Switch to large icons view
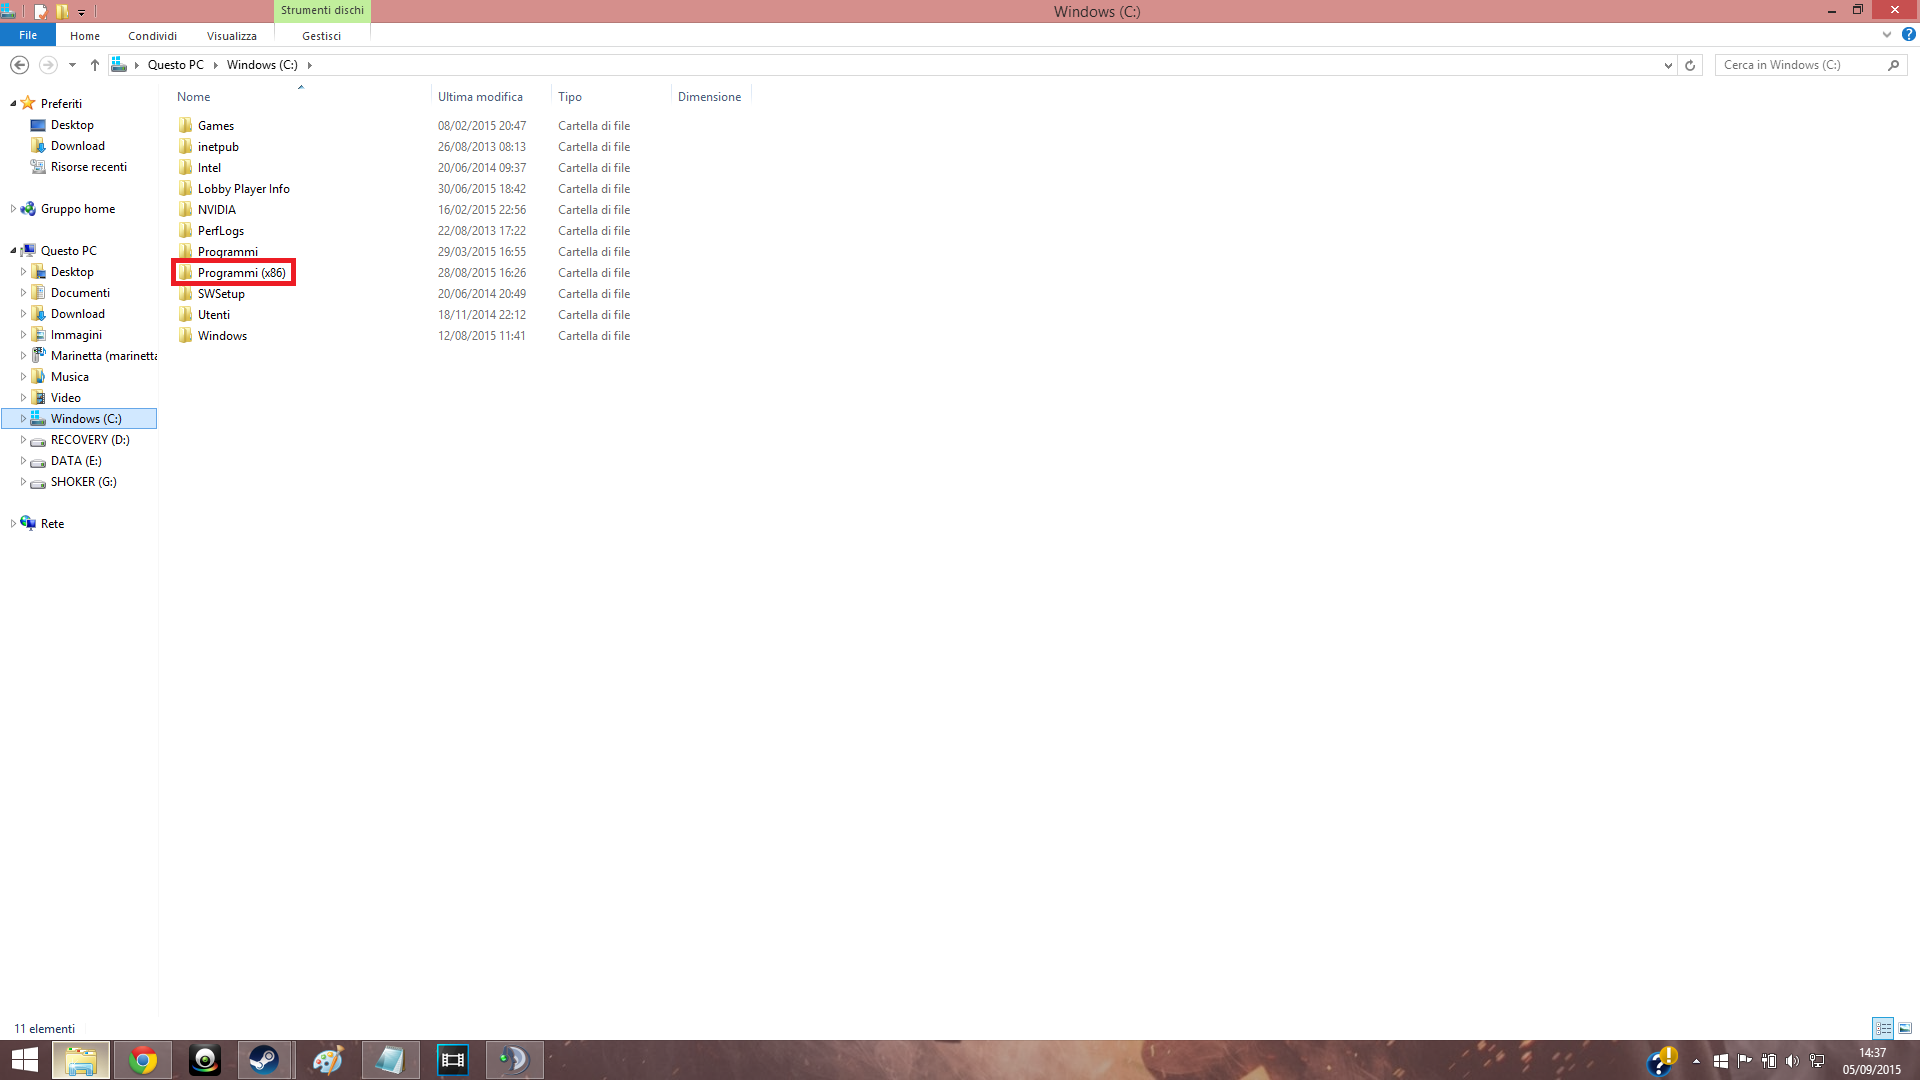This screenshot has width=1920, height=1080. click(x=1905, y=1028)
